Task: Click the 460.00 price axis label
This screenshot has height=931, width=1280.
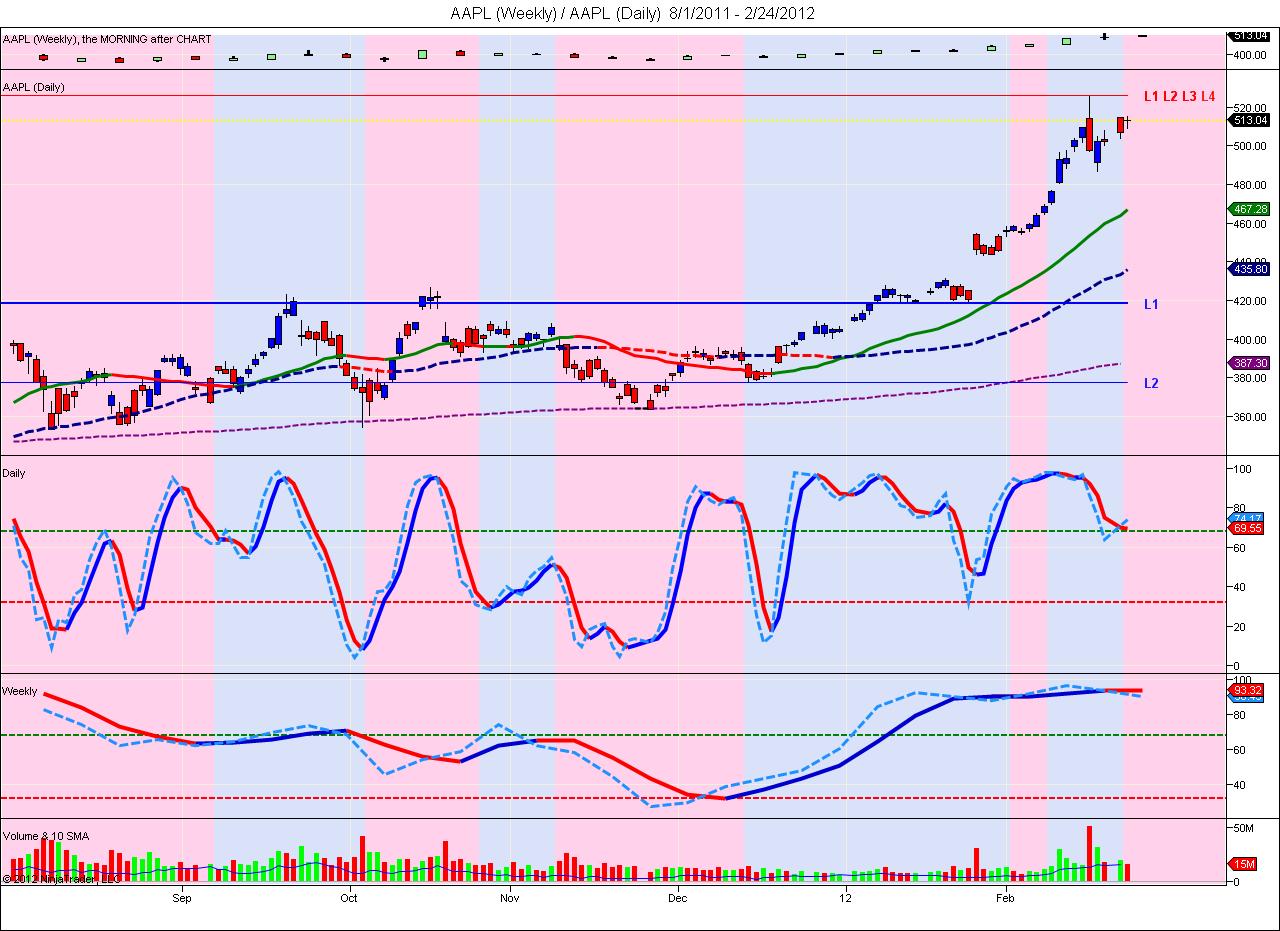Action: [x=1252, y=224]
